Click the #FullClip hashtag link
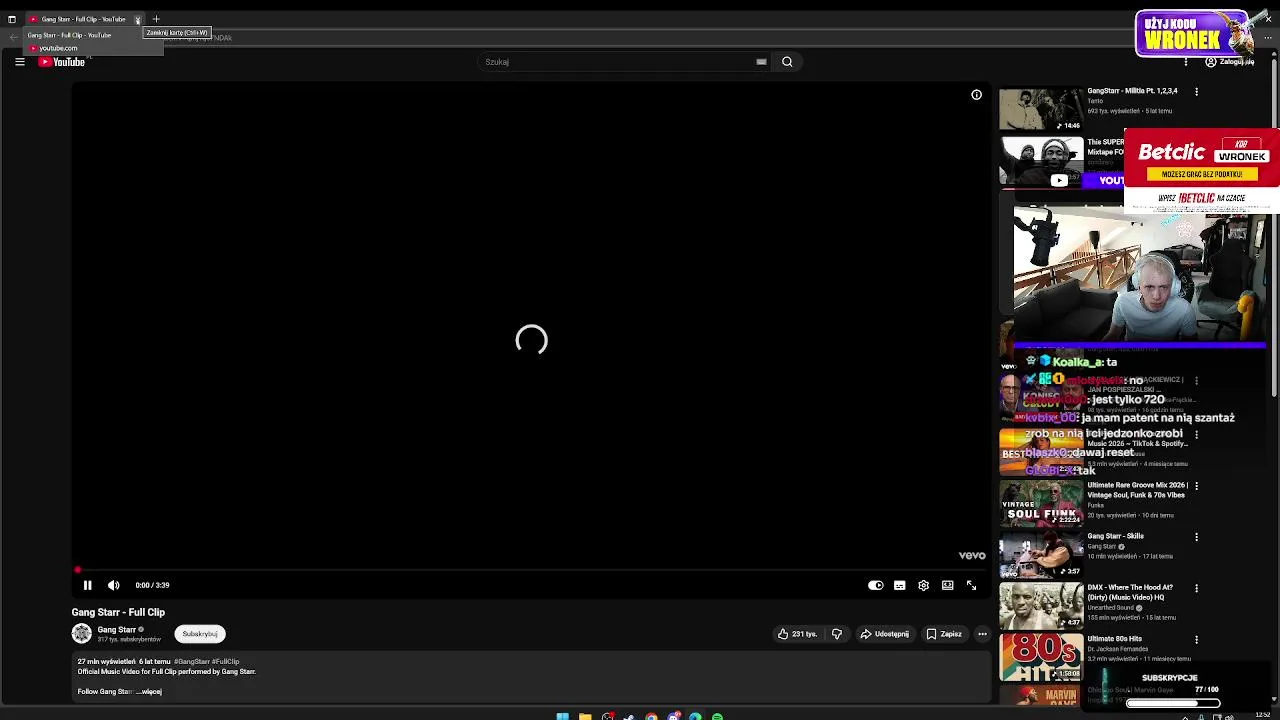The image size is (1280, 720). pos(225,662)
